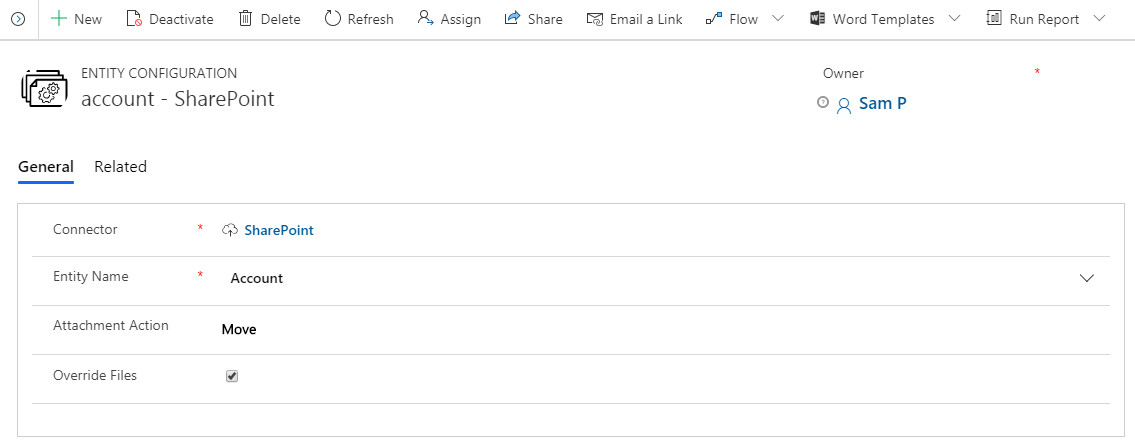Click the user icon next to Sam P
Viewport: 1135px width, 448px height.
pyautogui.click(x=844, y=106)
